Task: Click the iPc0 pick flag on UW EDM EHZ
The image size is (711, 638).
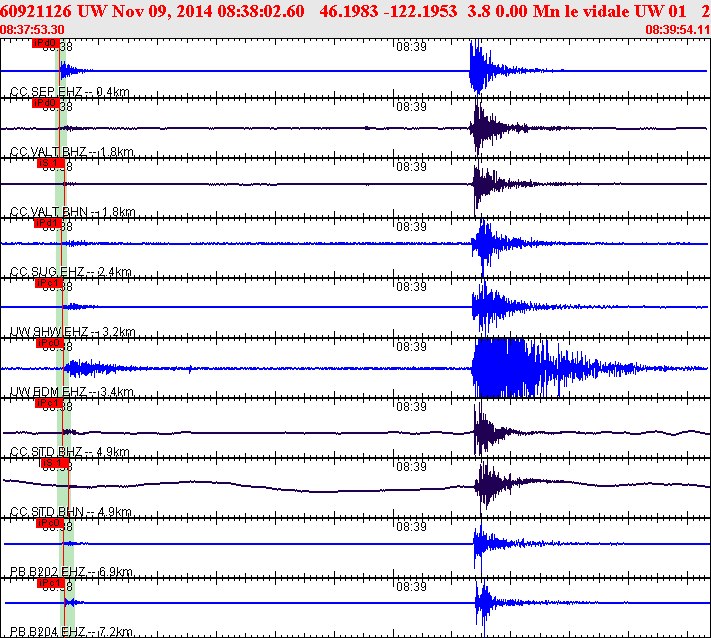Action: point(49,343)
